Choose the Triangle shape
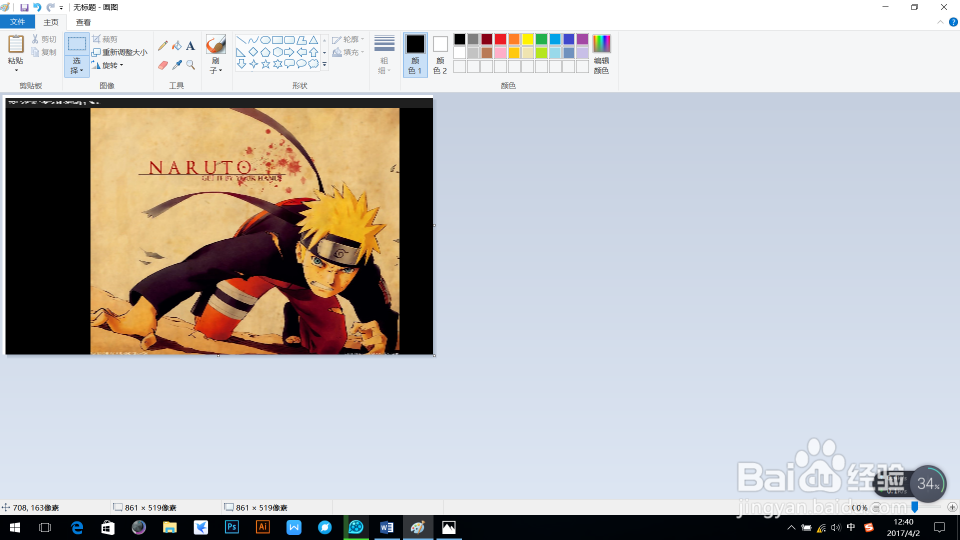Screen dimensions: 960x540 pos(313,40)
